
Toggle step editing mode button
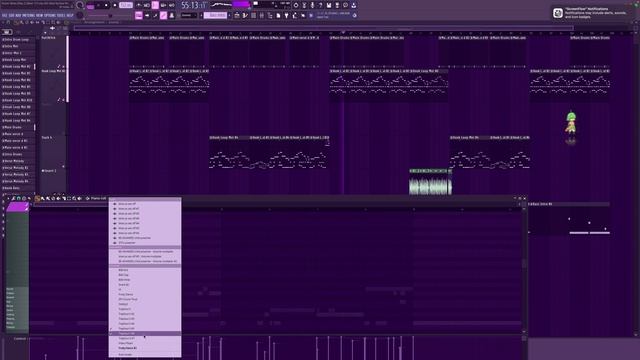[155, 16]
